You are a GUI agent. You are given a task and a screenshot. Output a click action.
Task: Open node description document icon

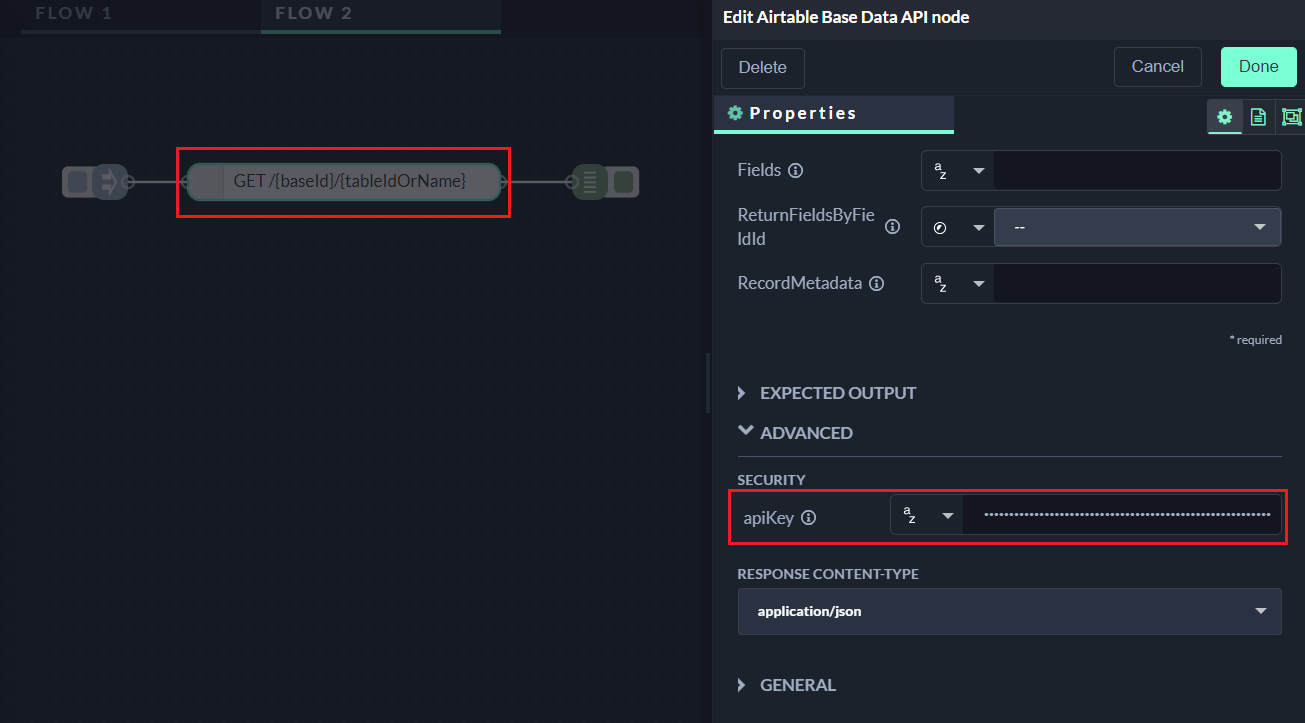coord(1258,117)
